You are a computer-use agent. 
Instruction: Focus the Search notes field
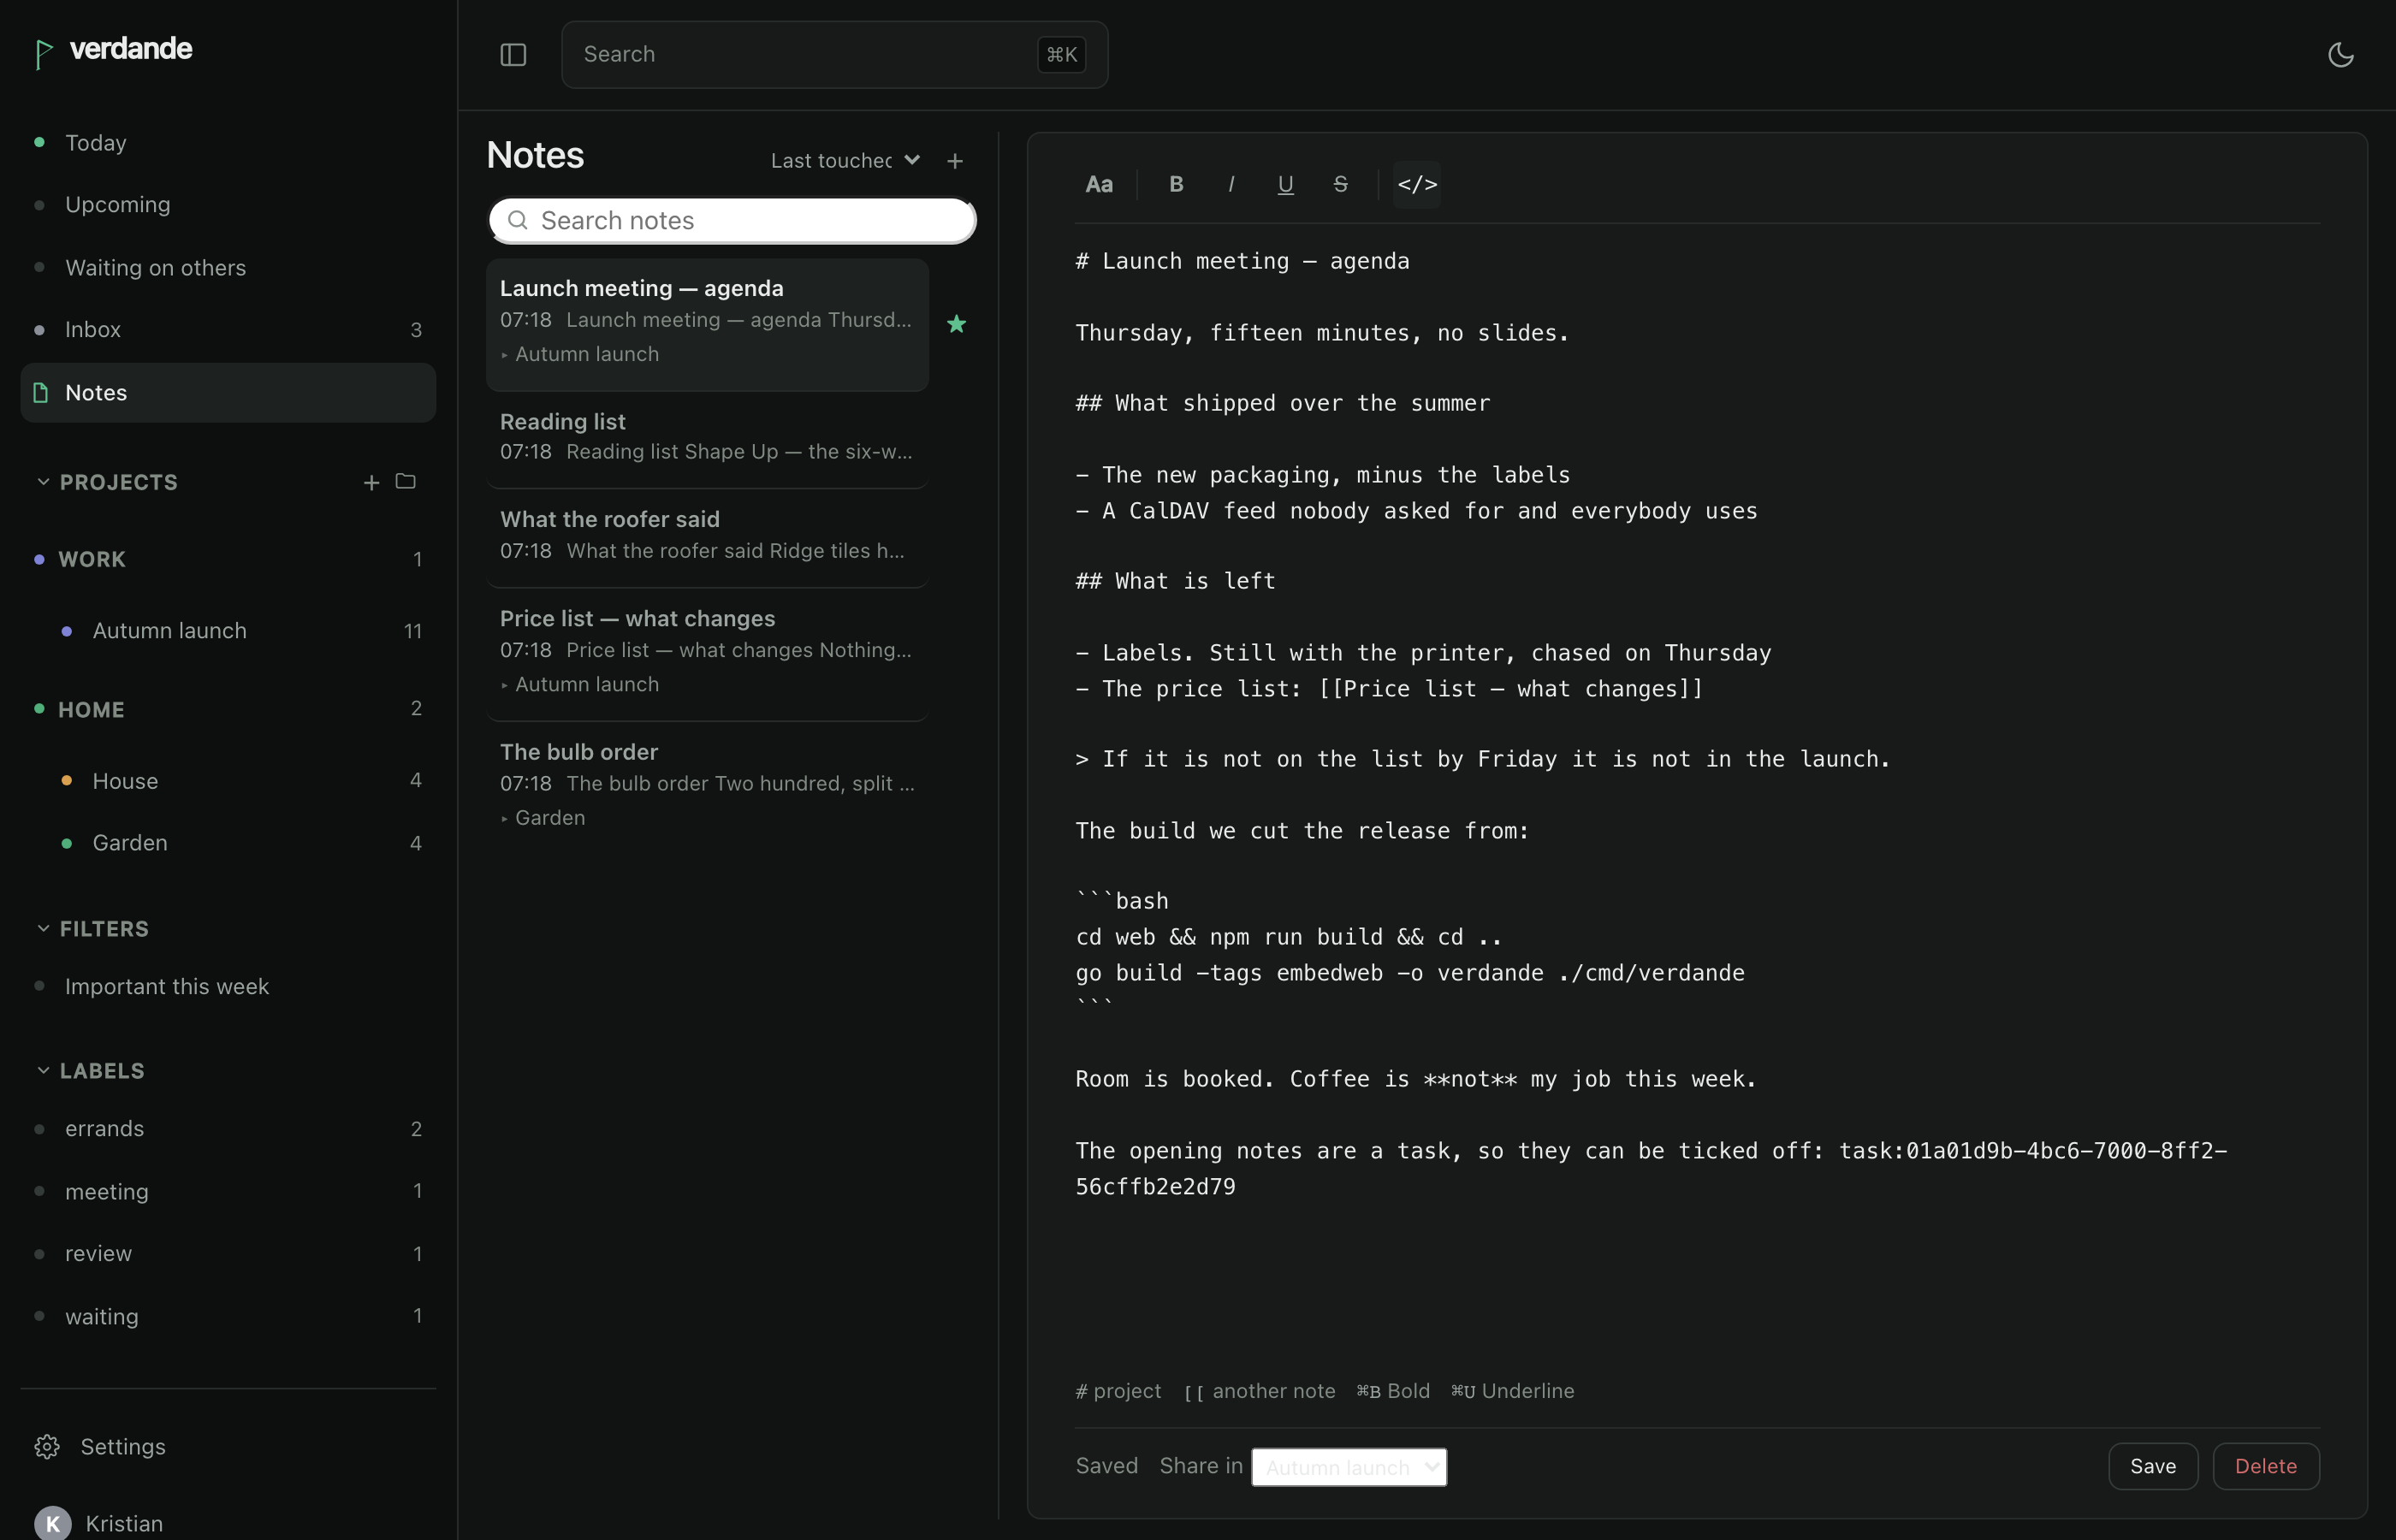tap(732, 220)
